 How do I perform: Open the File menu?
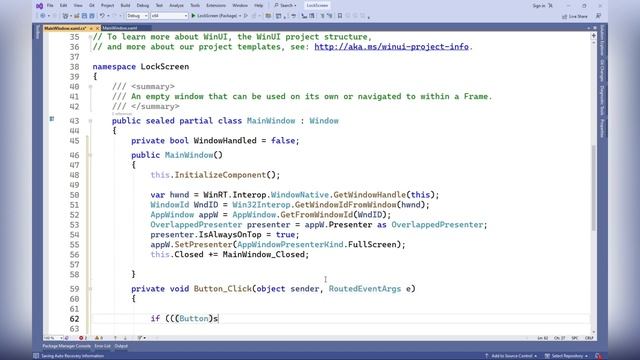pos(50,6)
